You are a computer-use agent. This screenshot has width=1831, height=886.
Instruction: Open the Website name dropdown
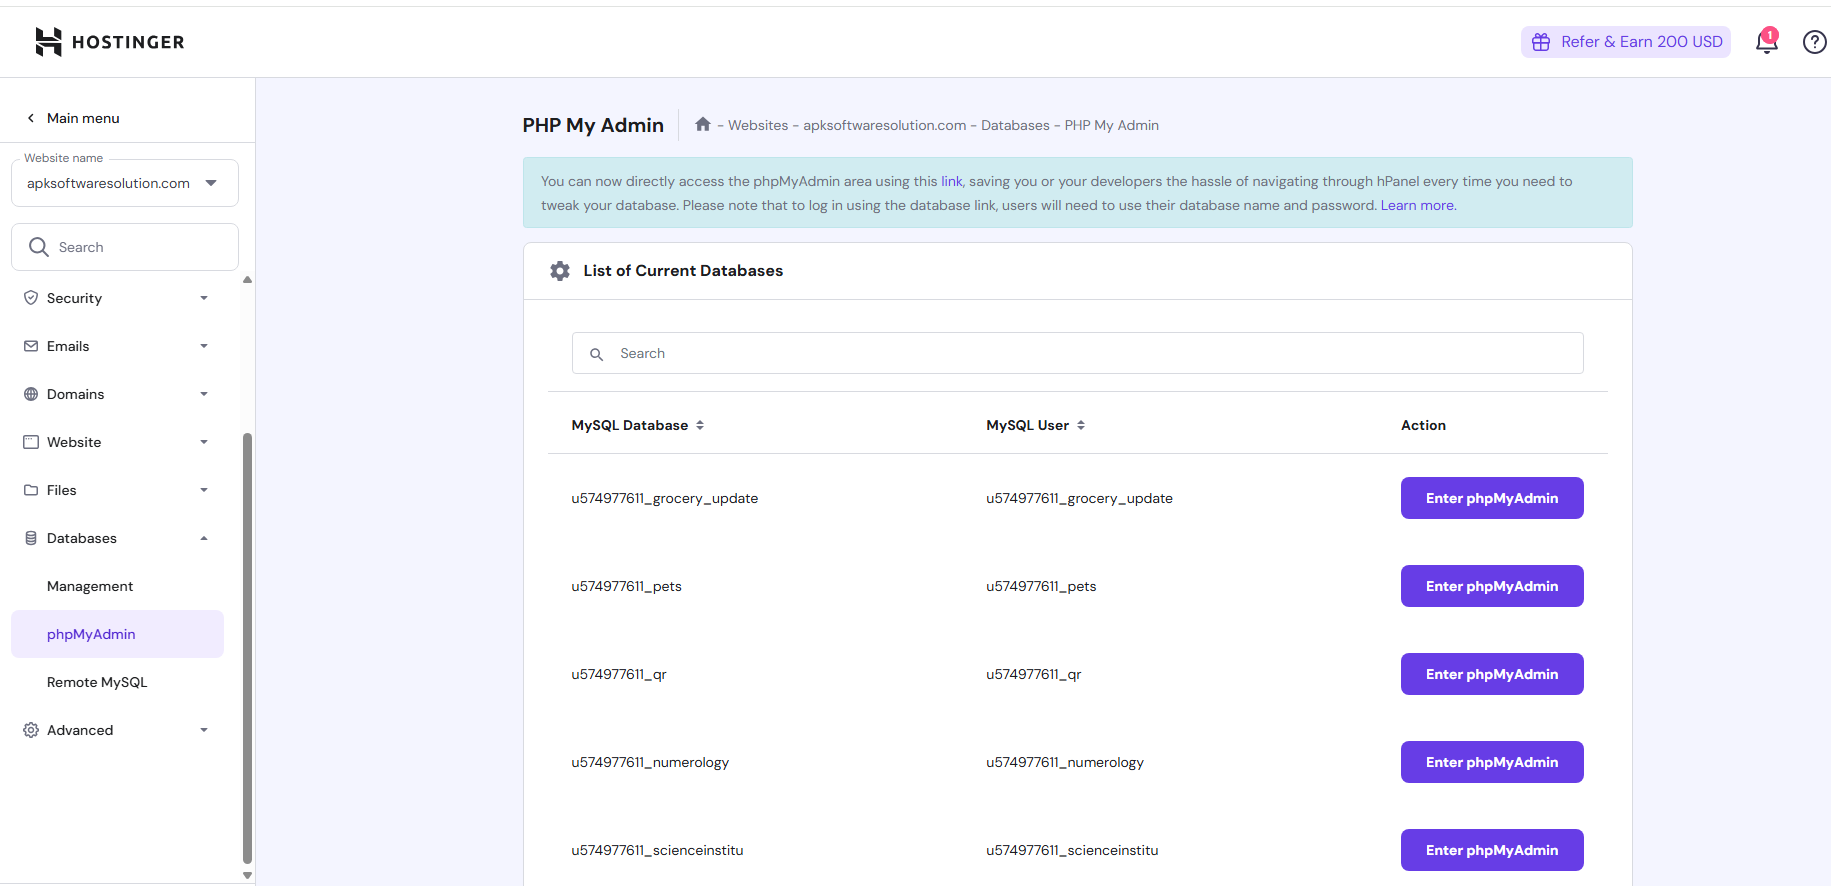pyautogui.click(x=125, y=183)
